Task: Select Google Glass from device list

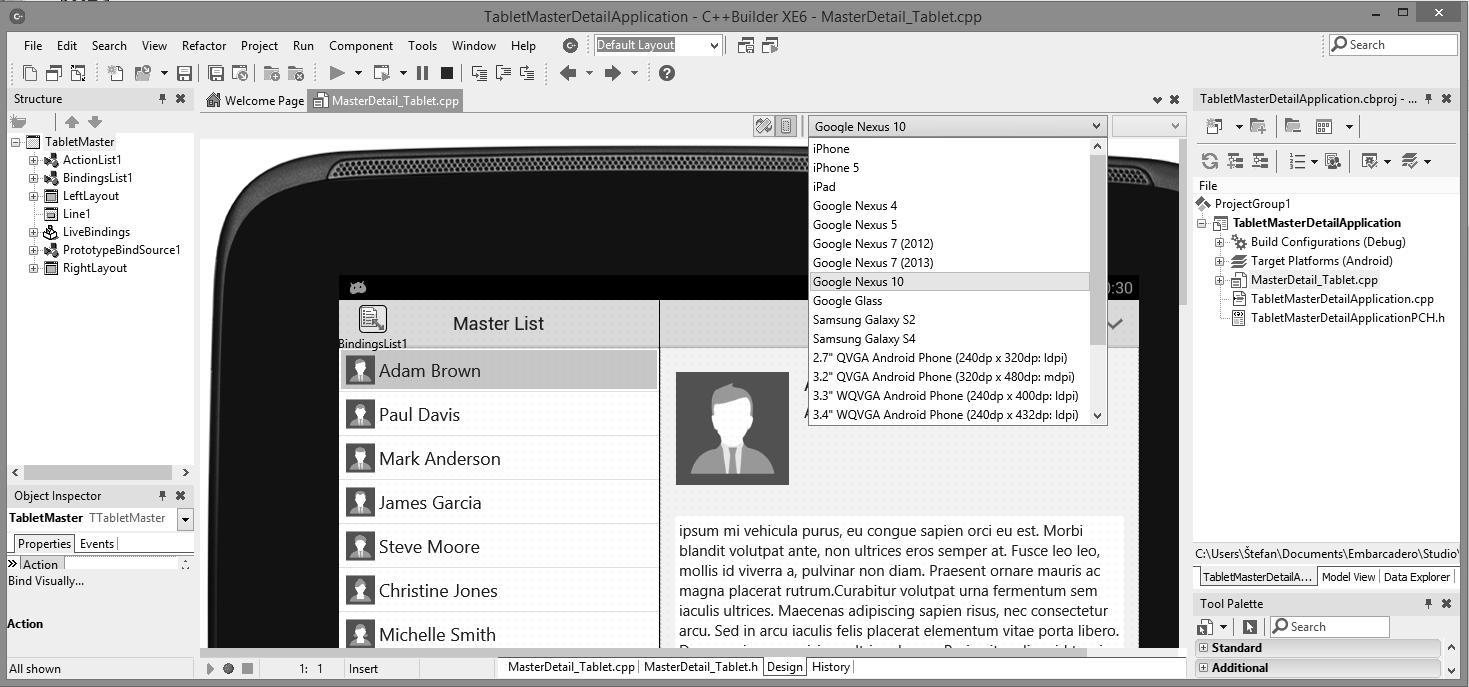Action: coord(949,301)
